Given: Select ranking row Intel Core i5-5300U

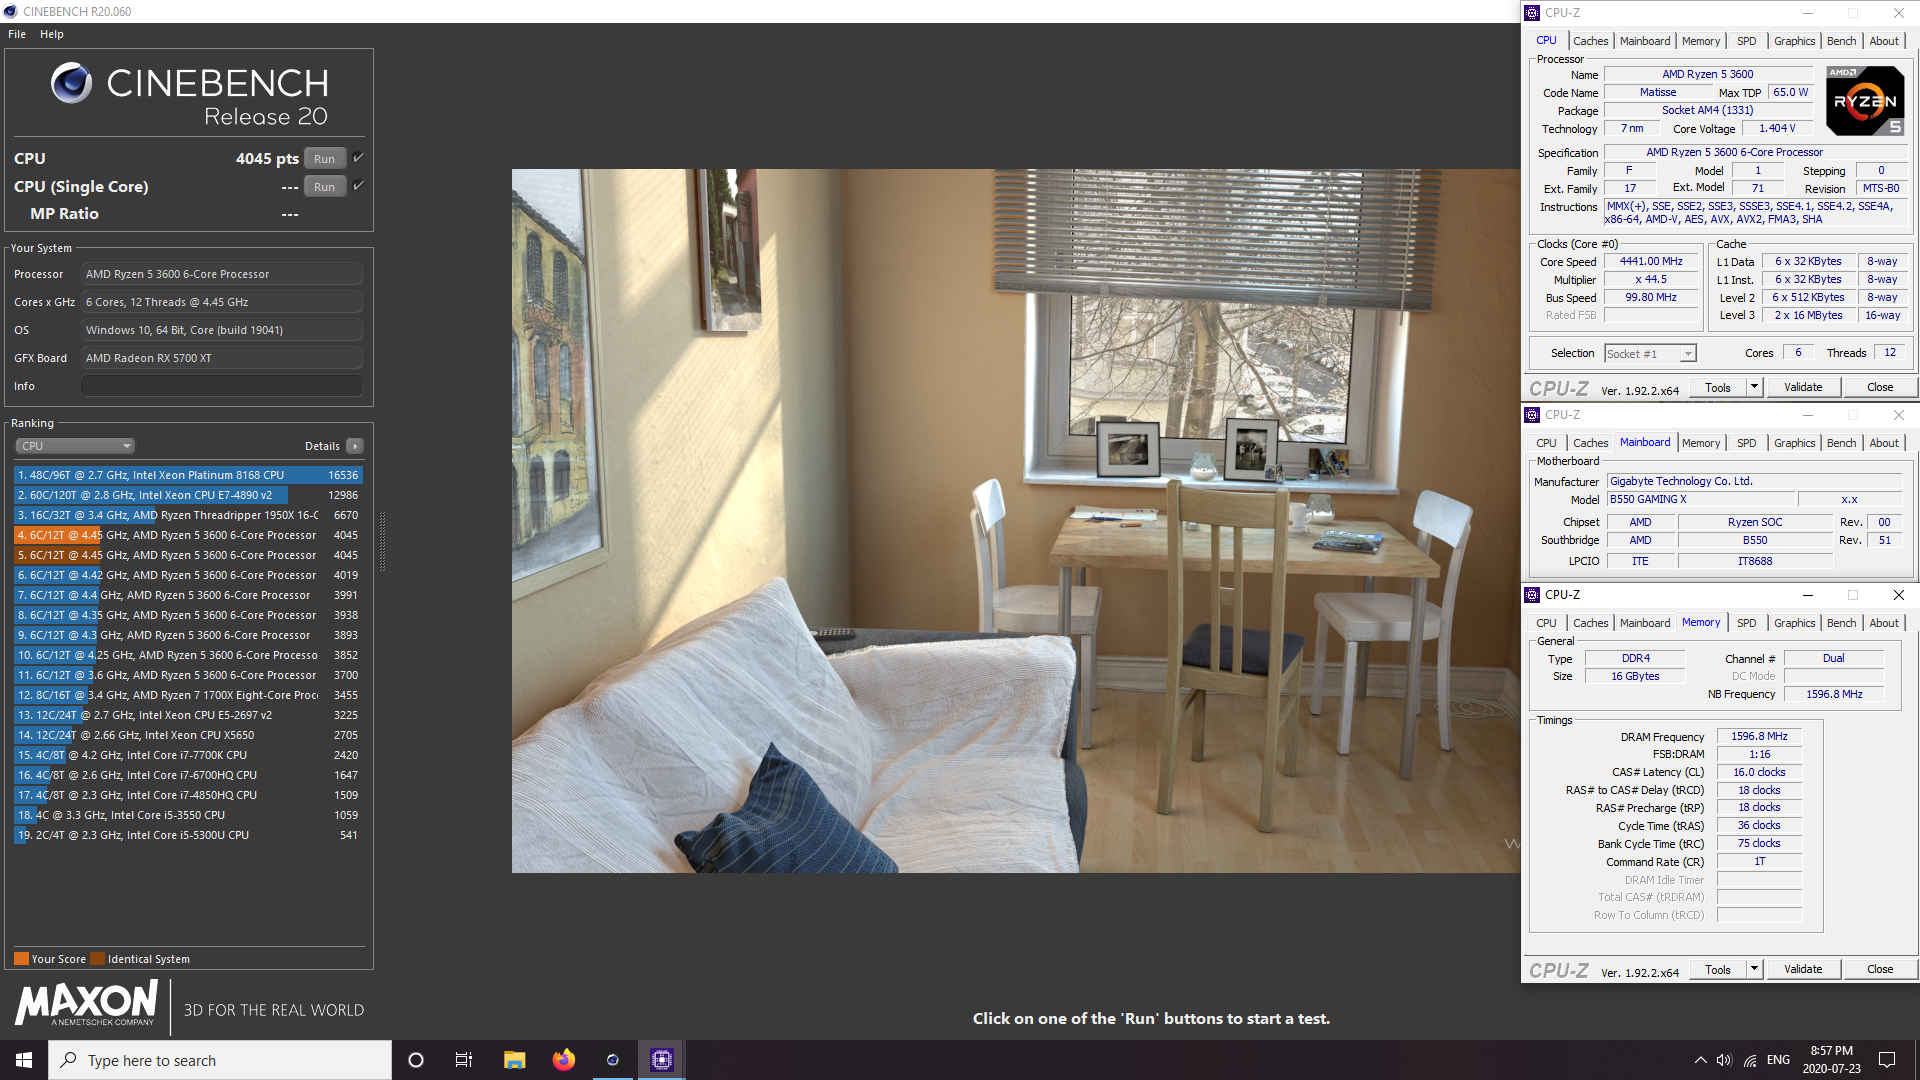Looking at the screenshot, I should (188, 835).
